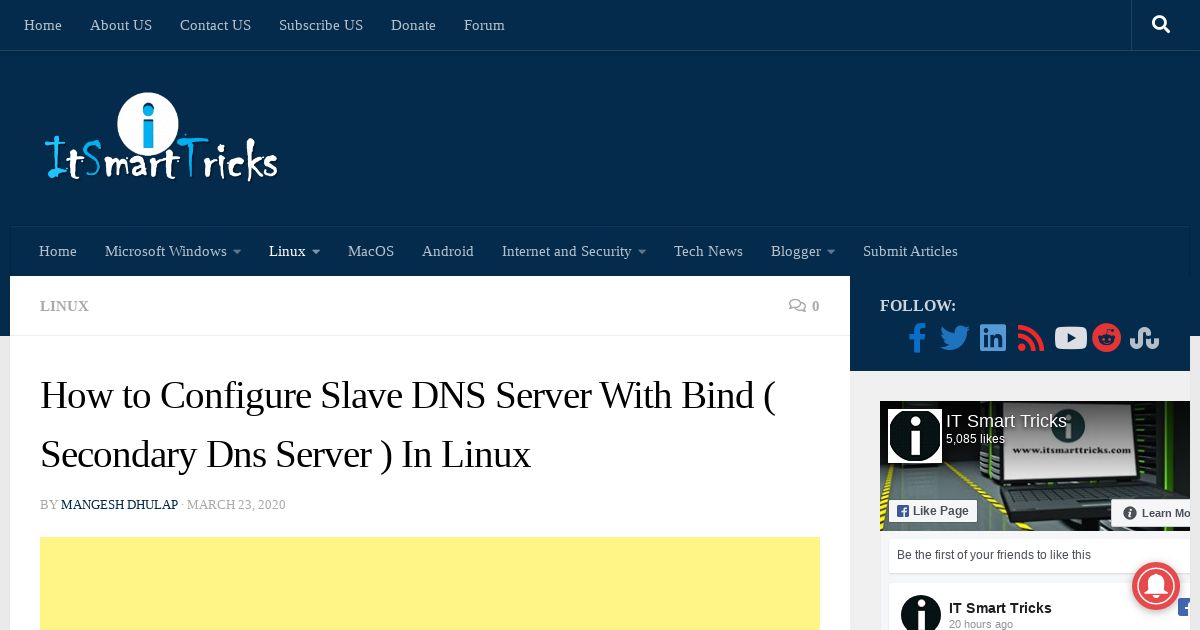The height and width of the screenshot is (630, 1200).
Task: Open the IT Smart Tricks Facebook page title
Action: [x=1006, y=421]
